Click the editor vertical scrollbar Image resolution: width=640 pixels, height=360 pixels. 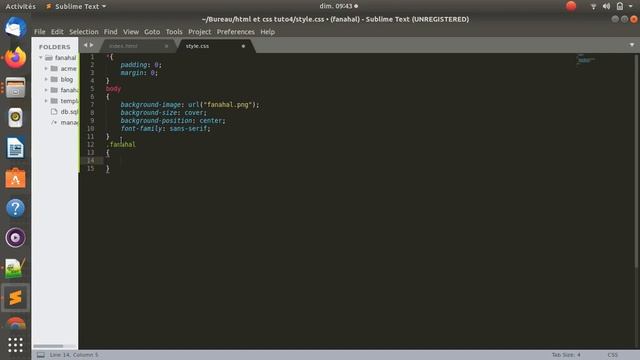pos(636,161)
